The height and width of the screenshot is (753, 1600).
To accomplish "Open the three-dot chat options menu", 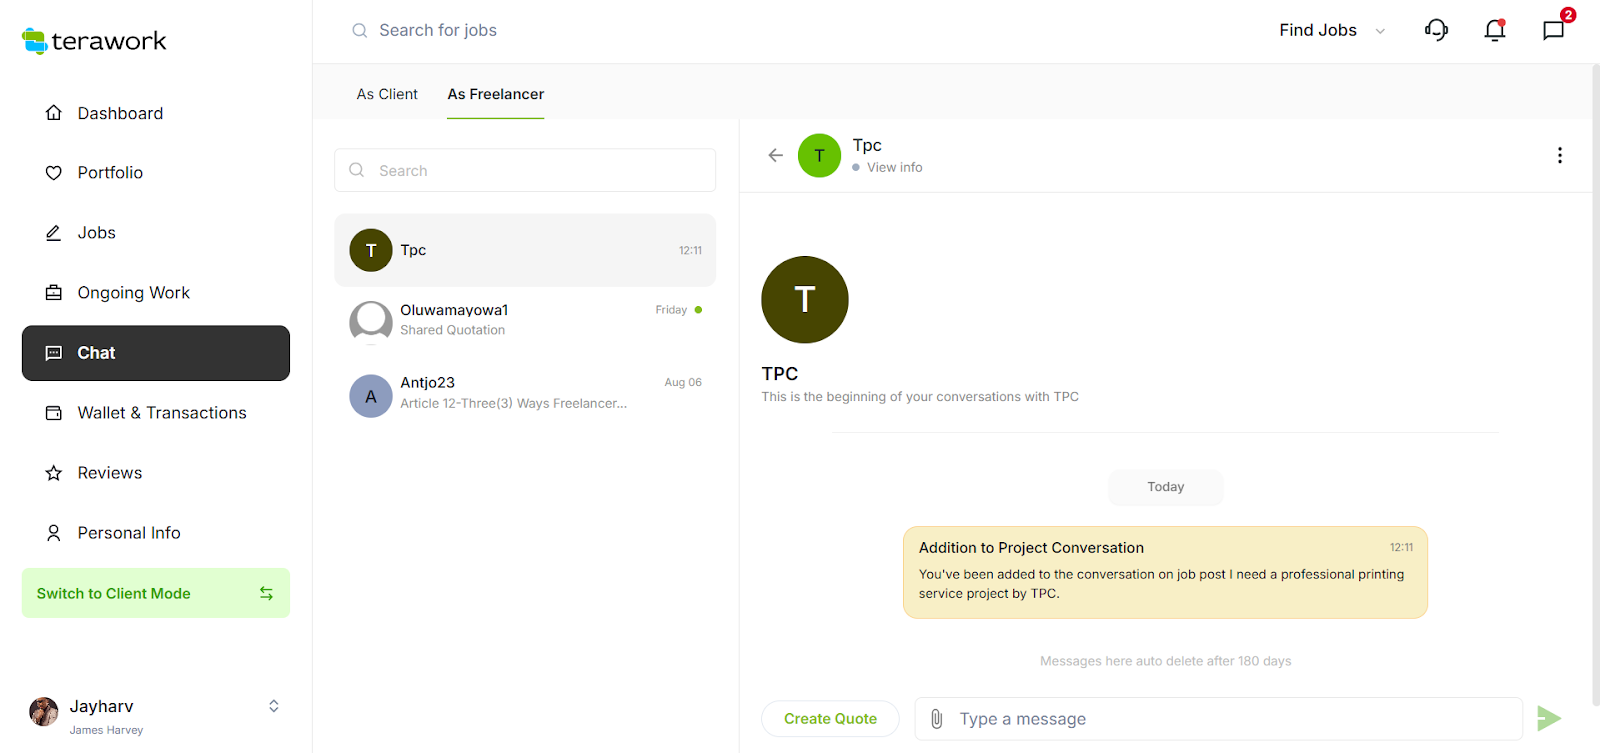I will 1559,155.
